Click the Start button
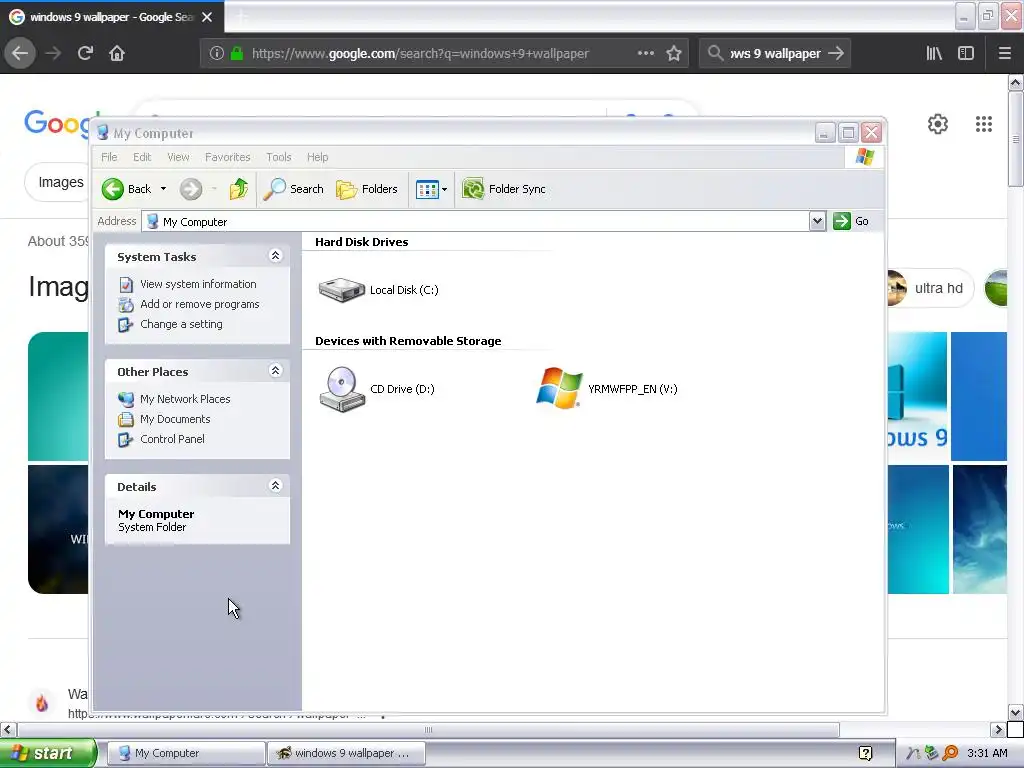Image resolution: width=1024 pixels, height=768 pixels. 48,753
